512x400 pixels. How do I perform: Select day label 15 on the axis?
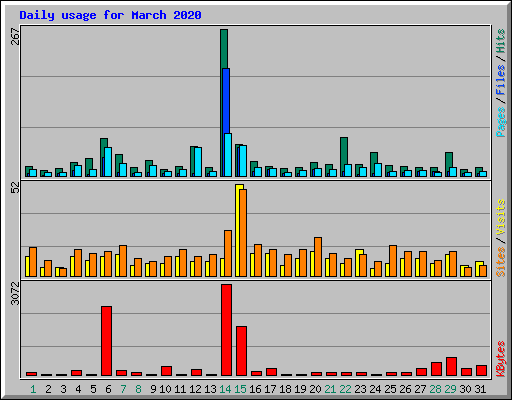tap(240, 389)
